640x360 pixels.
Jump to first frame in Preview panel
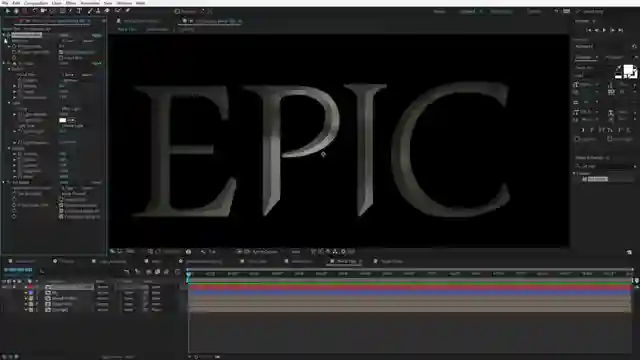tap(589, 30)
